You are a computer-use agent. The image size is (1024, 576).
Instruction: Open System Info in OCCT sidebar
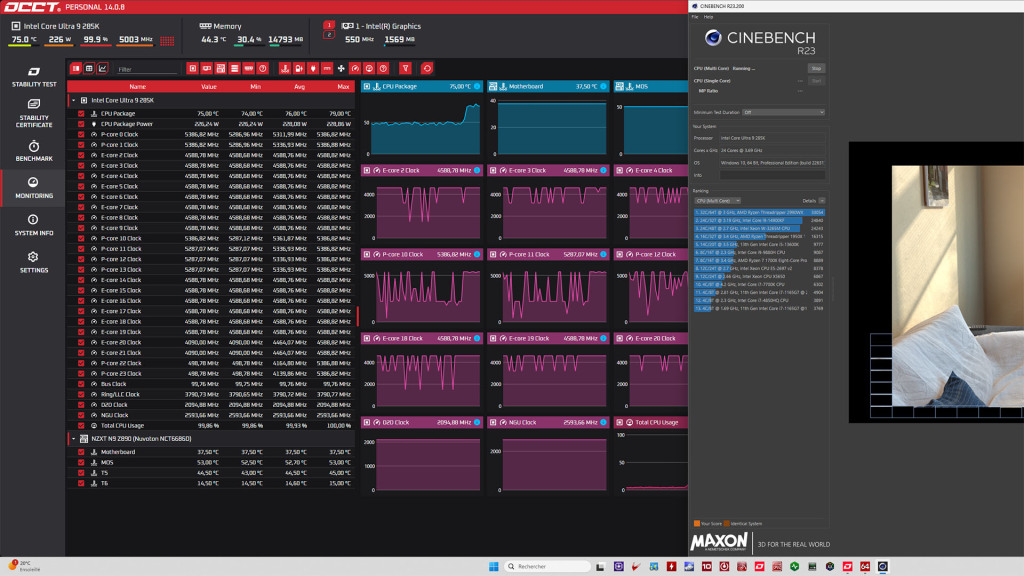(x=34, y=225)
